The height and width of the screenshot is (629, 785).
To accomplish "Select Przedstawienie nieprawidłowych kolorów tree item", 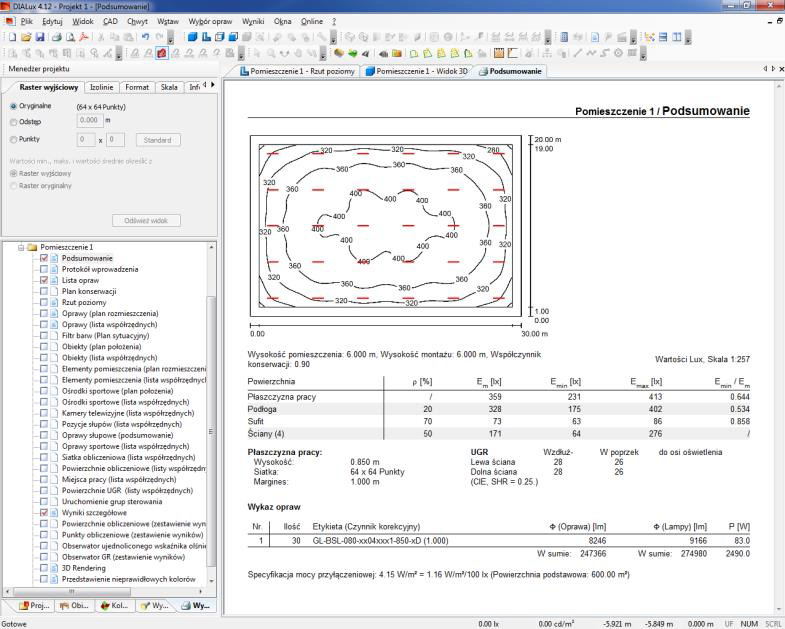I will [x=129, y=579].
